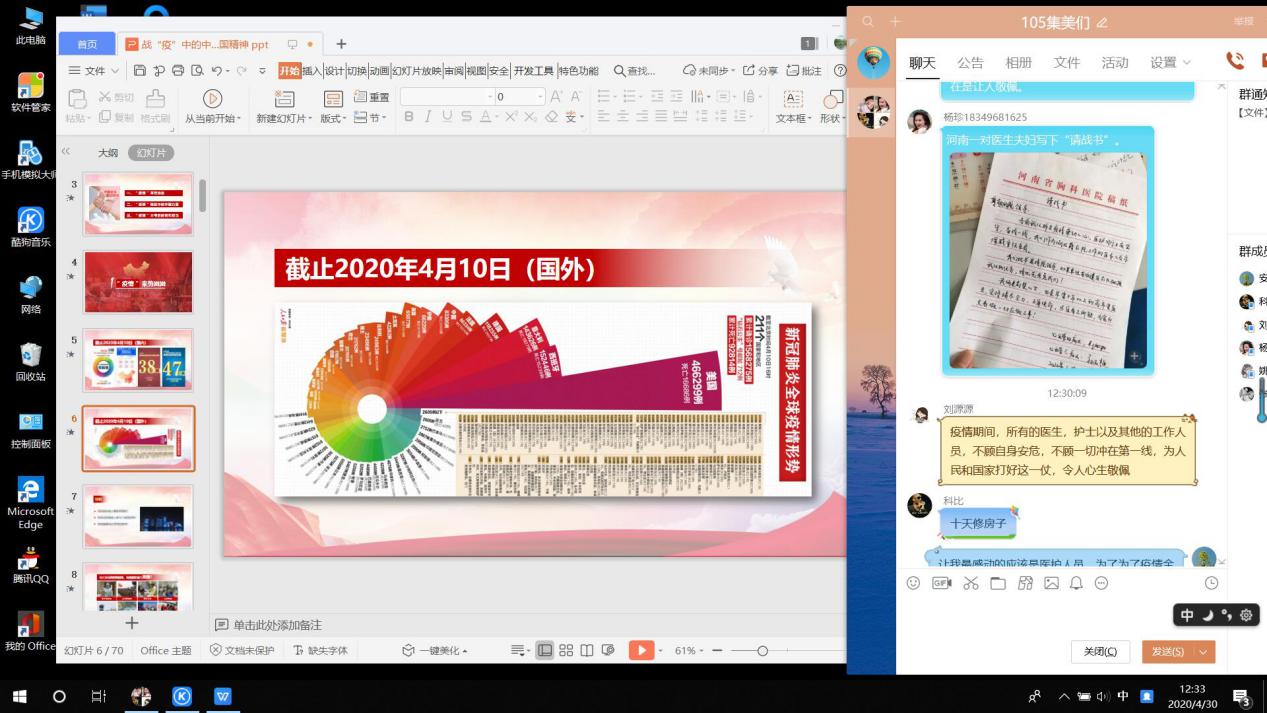Click the scissors screenshot icon in QQ

click(970, 583)
